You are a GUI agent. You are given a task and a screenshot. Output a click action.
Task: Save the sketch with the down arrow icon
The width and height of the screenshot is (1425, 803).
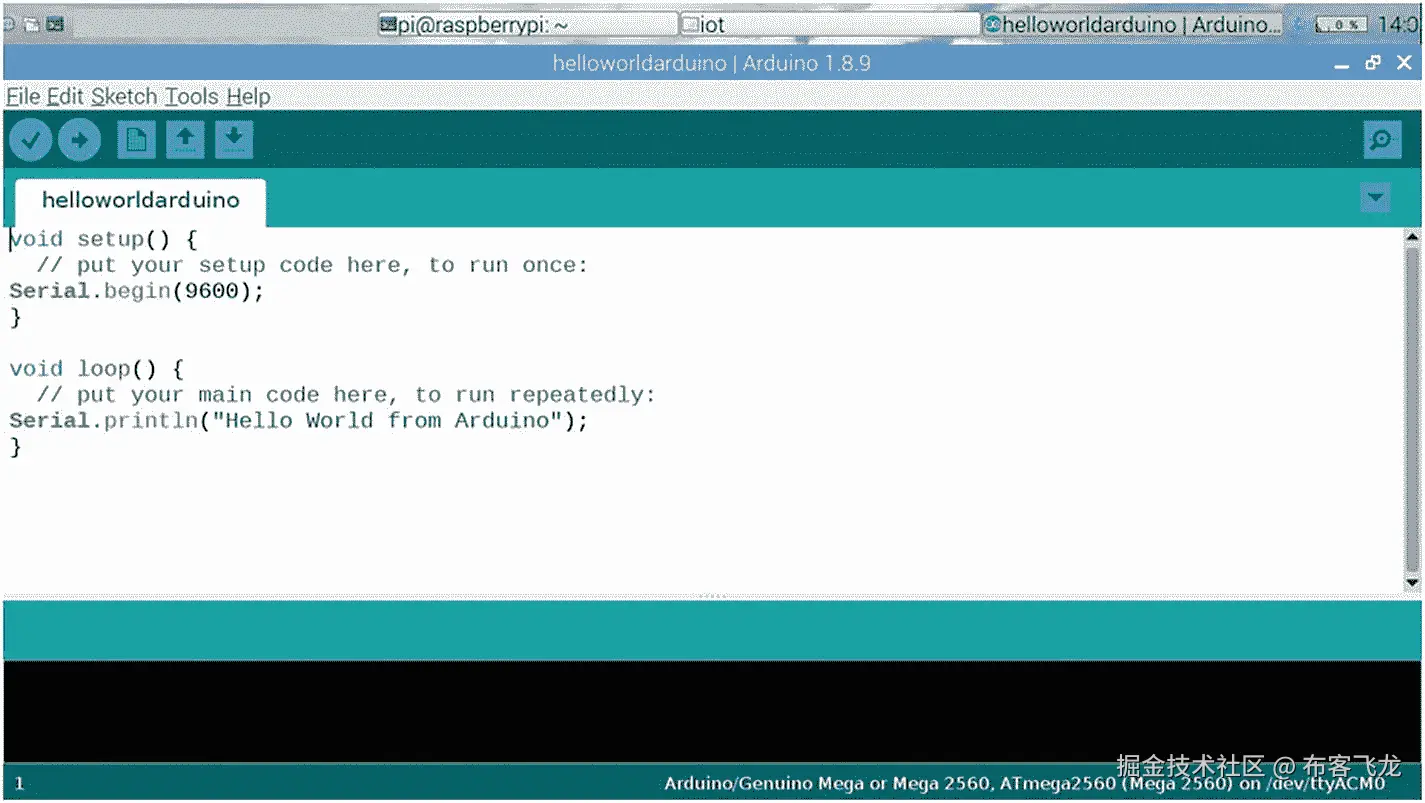coord(234,140)
